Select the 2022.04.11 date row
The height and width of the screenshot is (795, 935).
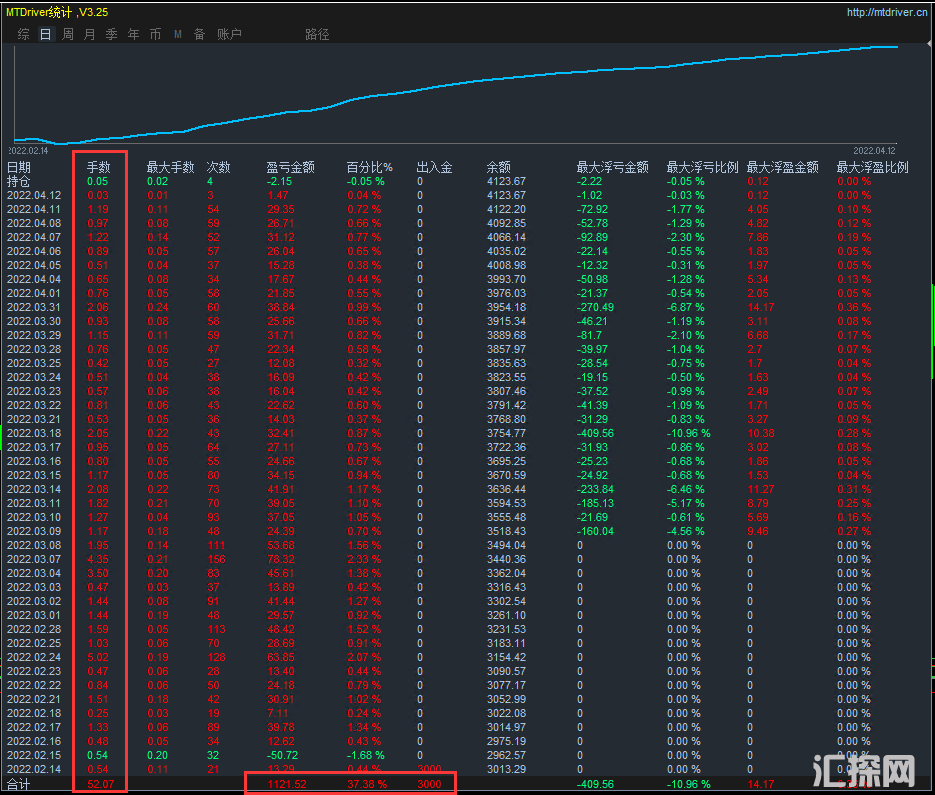(34, 209)
